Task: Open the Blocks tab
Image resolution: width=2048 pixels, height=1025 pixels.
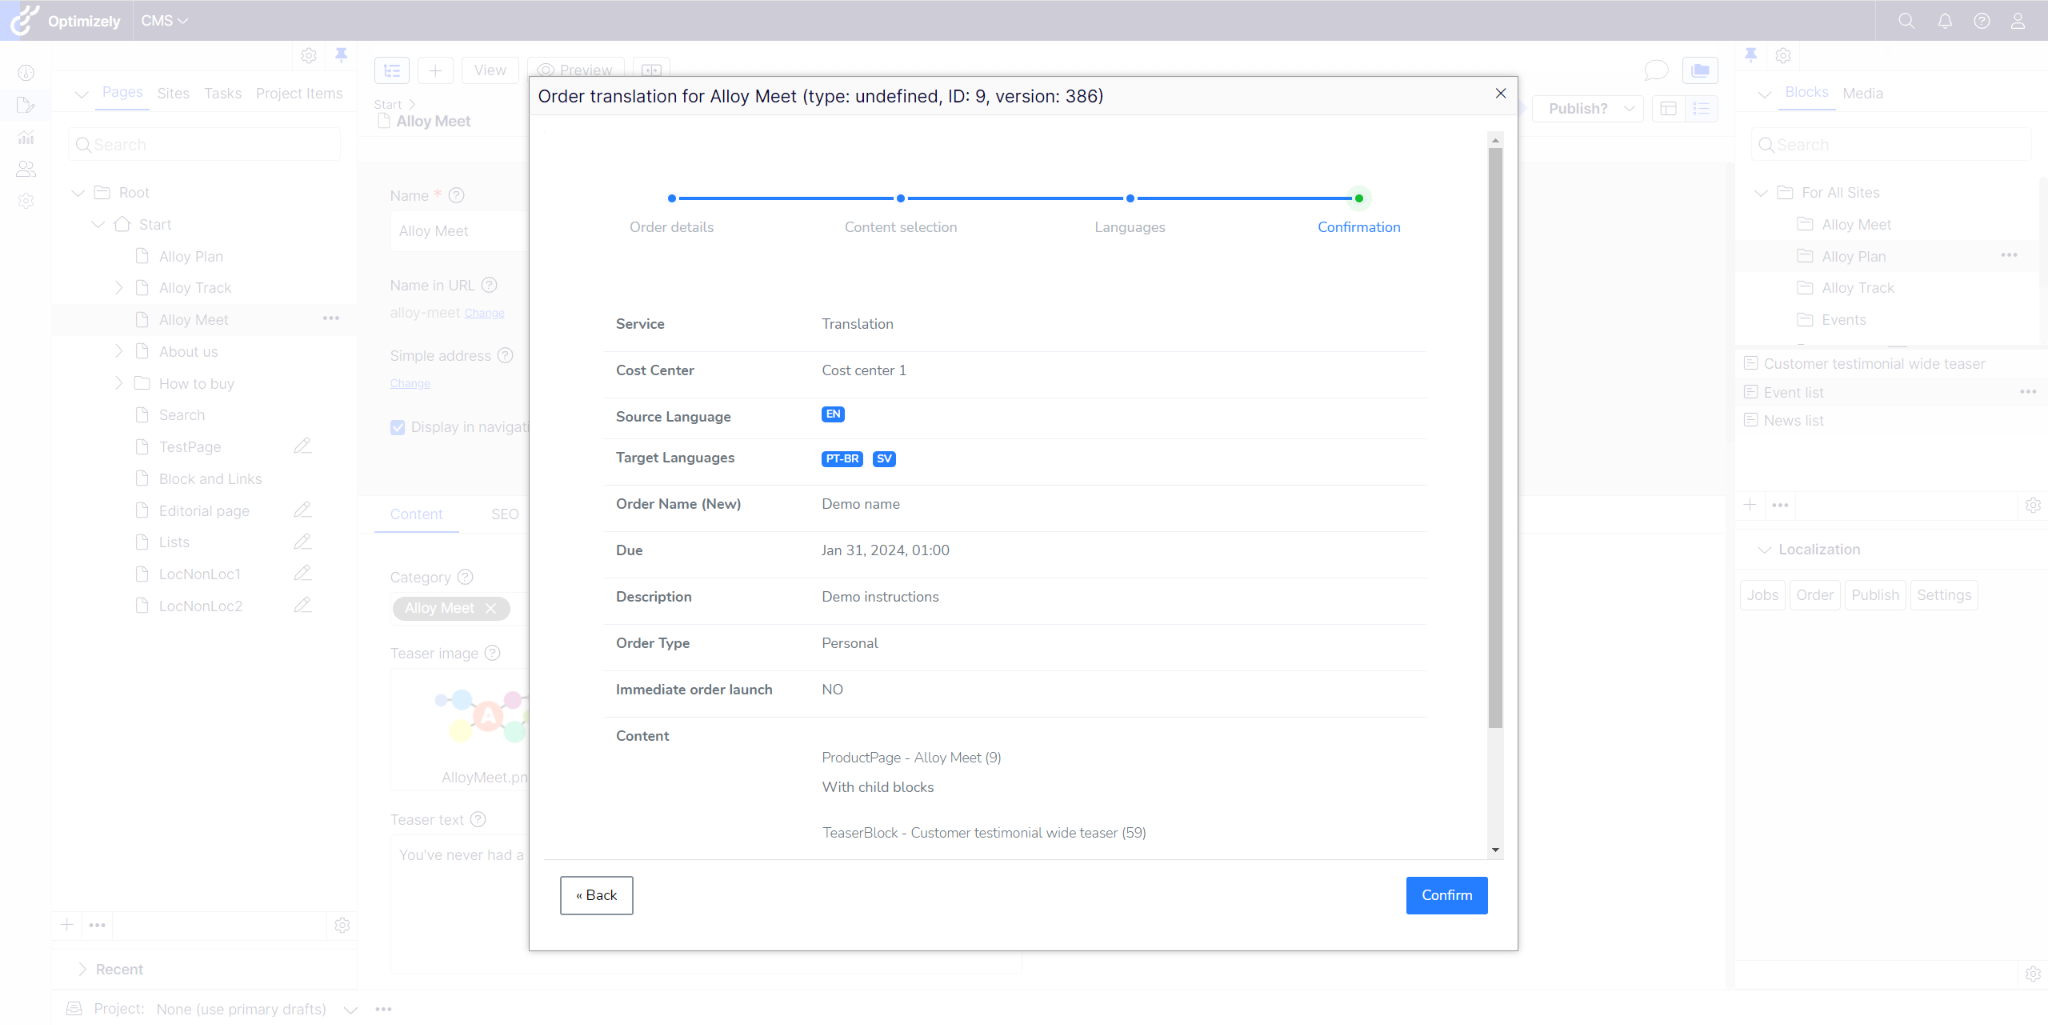Action: [1806, 92]
